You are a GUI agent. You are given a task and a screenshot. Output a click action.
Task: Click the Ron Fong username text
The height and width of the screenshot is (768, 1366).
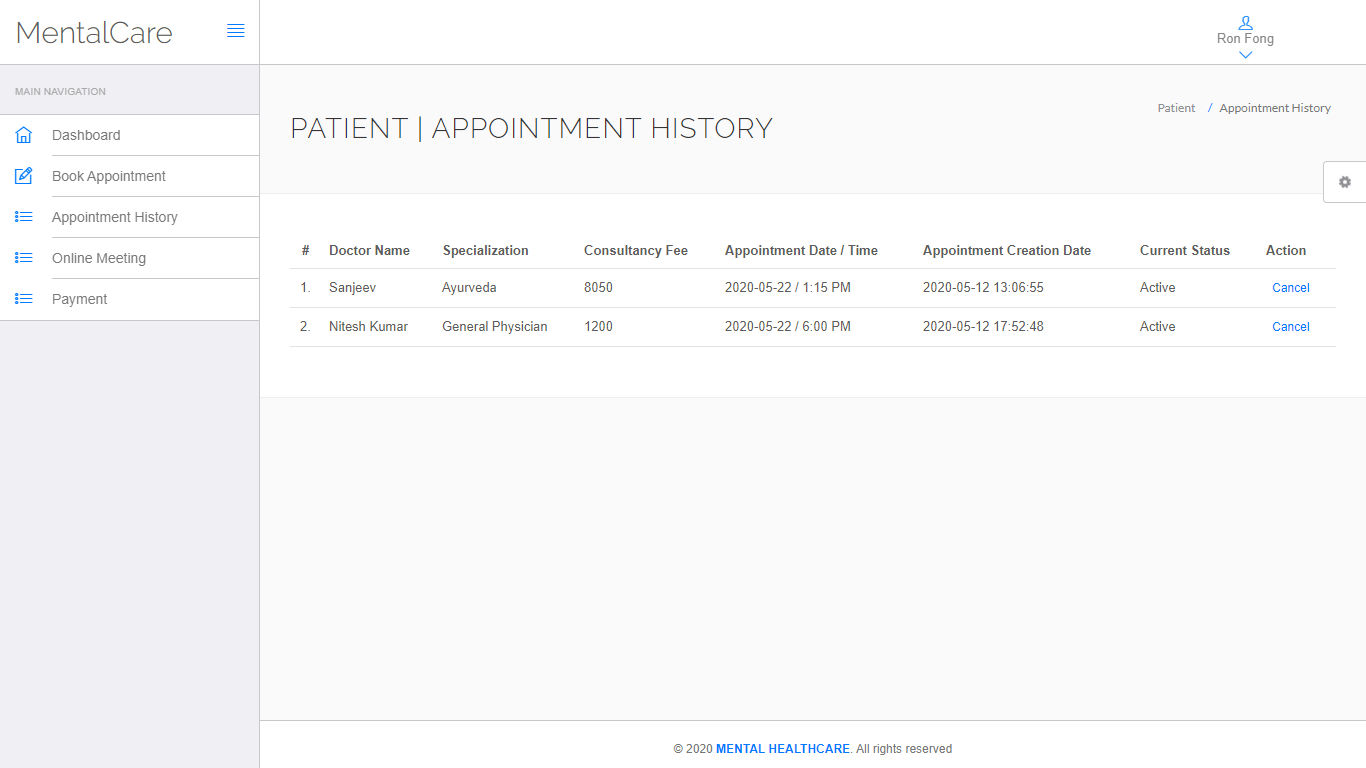tap(1245, 39)
